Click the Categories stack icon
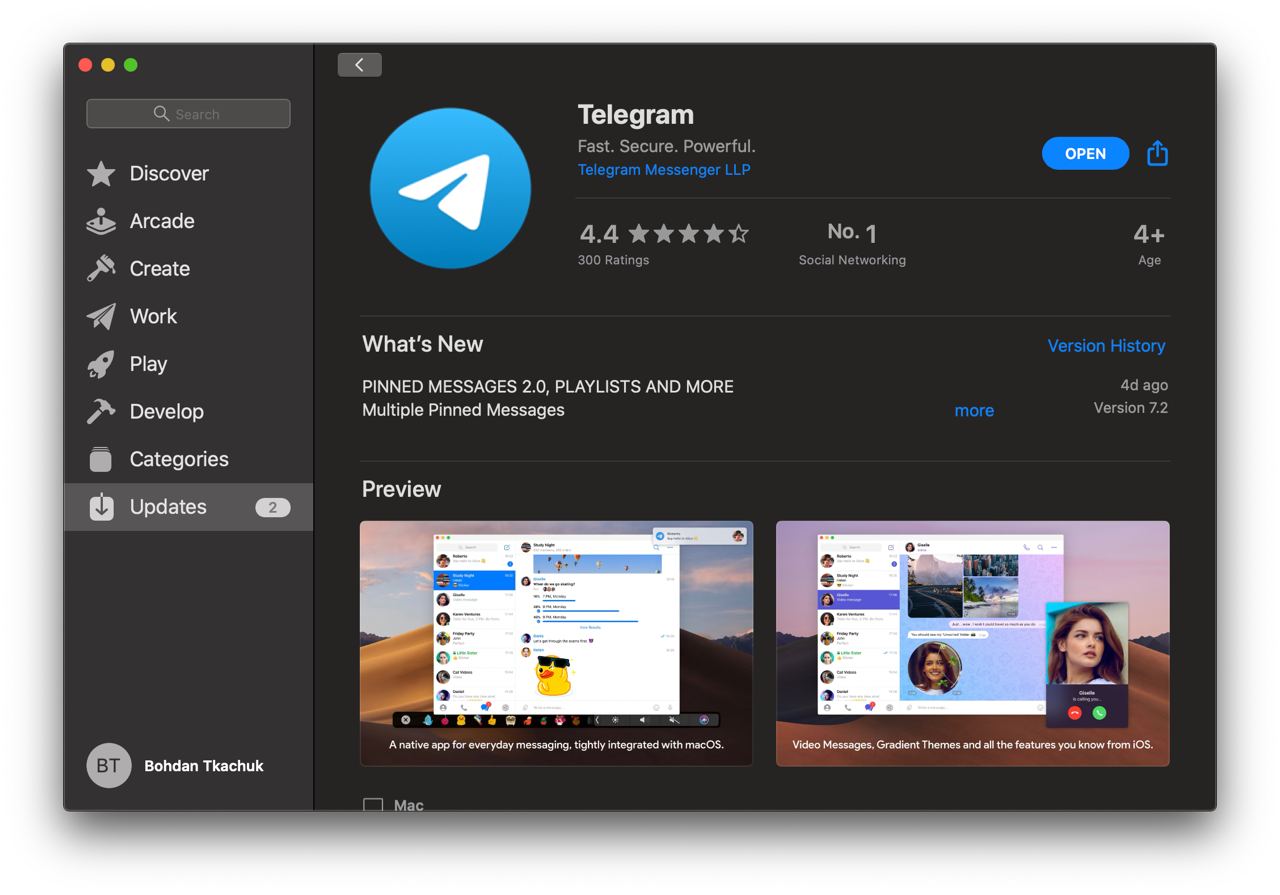Image resolution: width=1280 pixels, height=895 pixels. tap(101, 459)
